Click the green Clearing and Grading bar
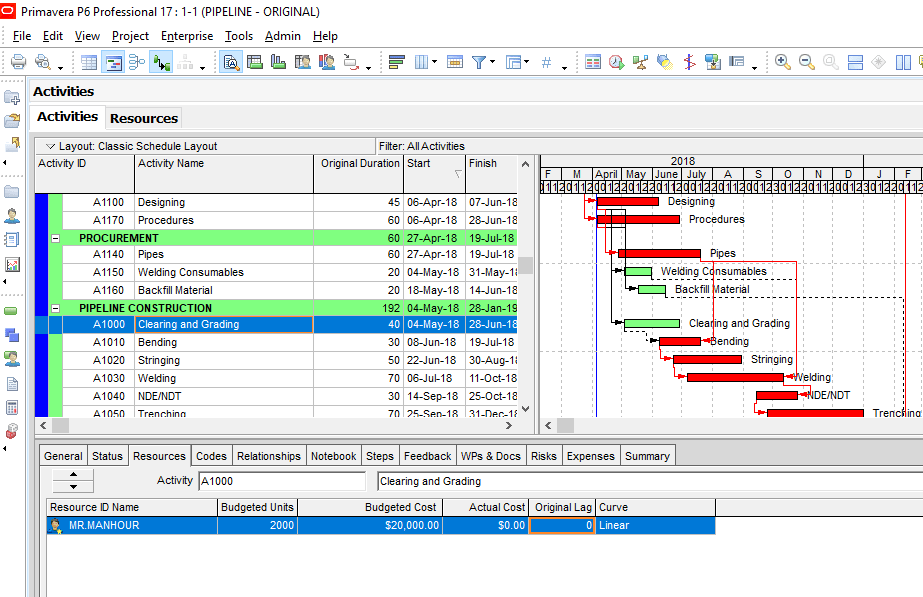The height and width of the screenshot is (597, 923). pos(652,324)
